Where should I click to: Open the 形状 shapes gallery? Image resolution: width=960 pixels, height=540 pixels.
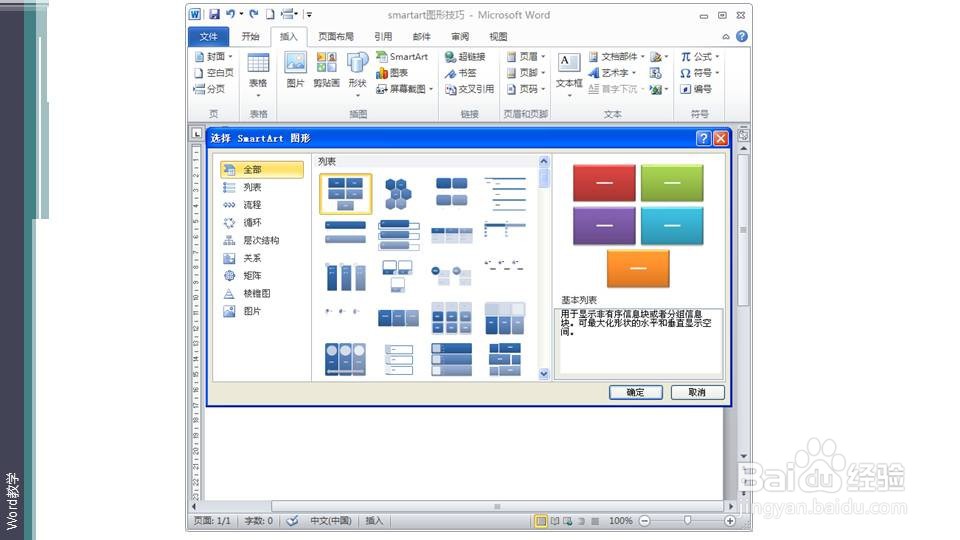[x=357, y=72]
